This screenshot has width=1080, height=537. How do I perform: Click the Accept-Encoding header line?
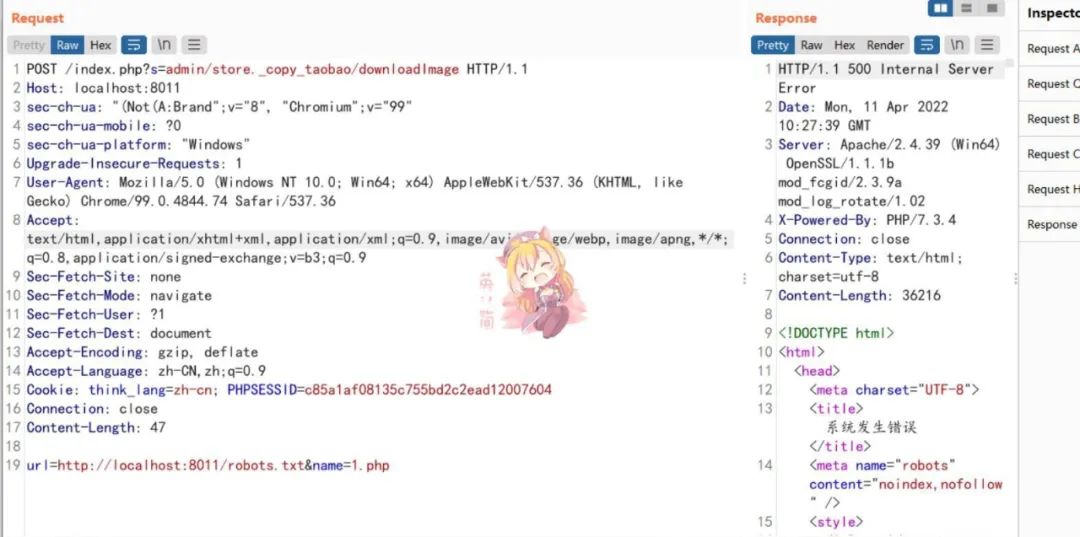click(142, 352)
